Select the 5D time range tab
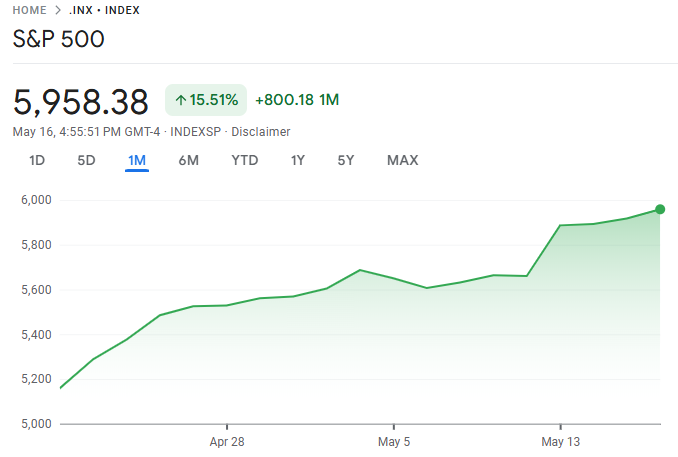This screenshot has width=678, height=457. [x=86, y=160]
